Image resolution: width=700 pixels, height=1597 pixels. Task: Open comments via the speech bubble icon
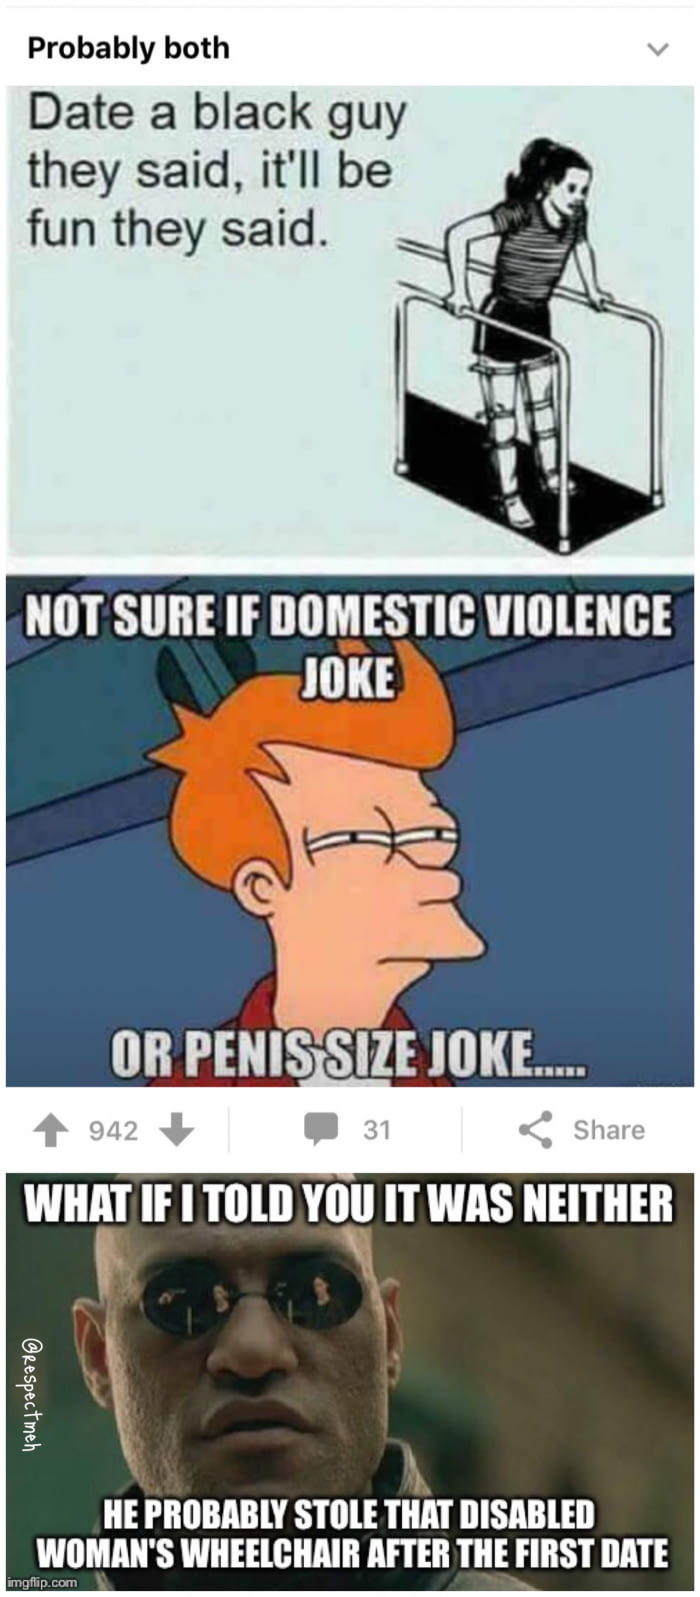click(x=321, y=1129)
